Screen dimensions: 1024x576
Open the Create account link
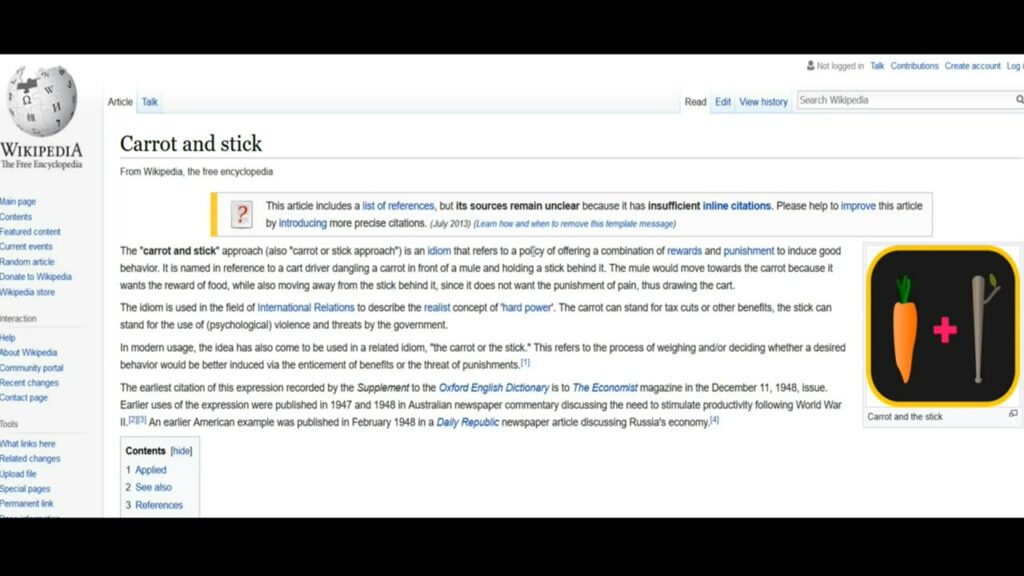coord(972,66)
